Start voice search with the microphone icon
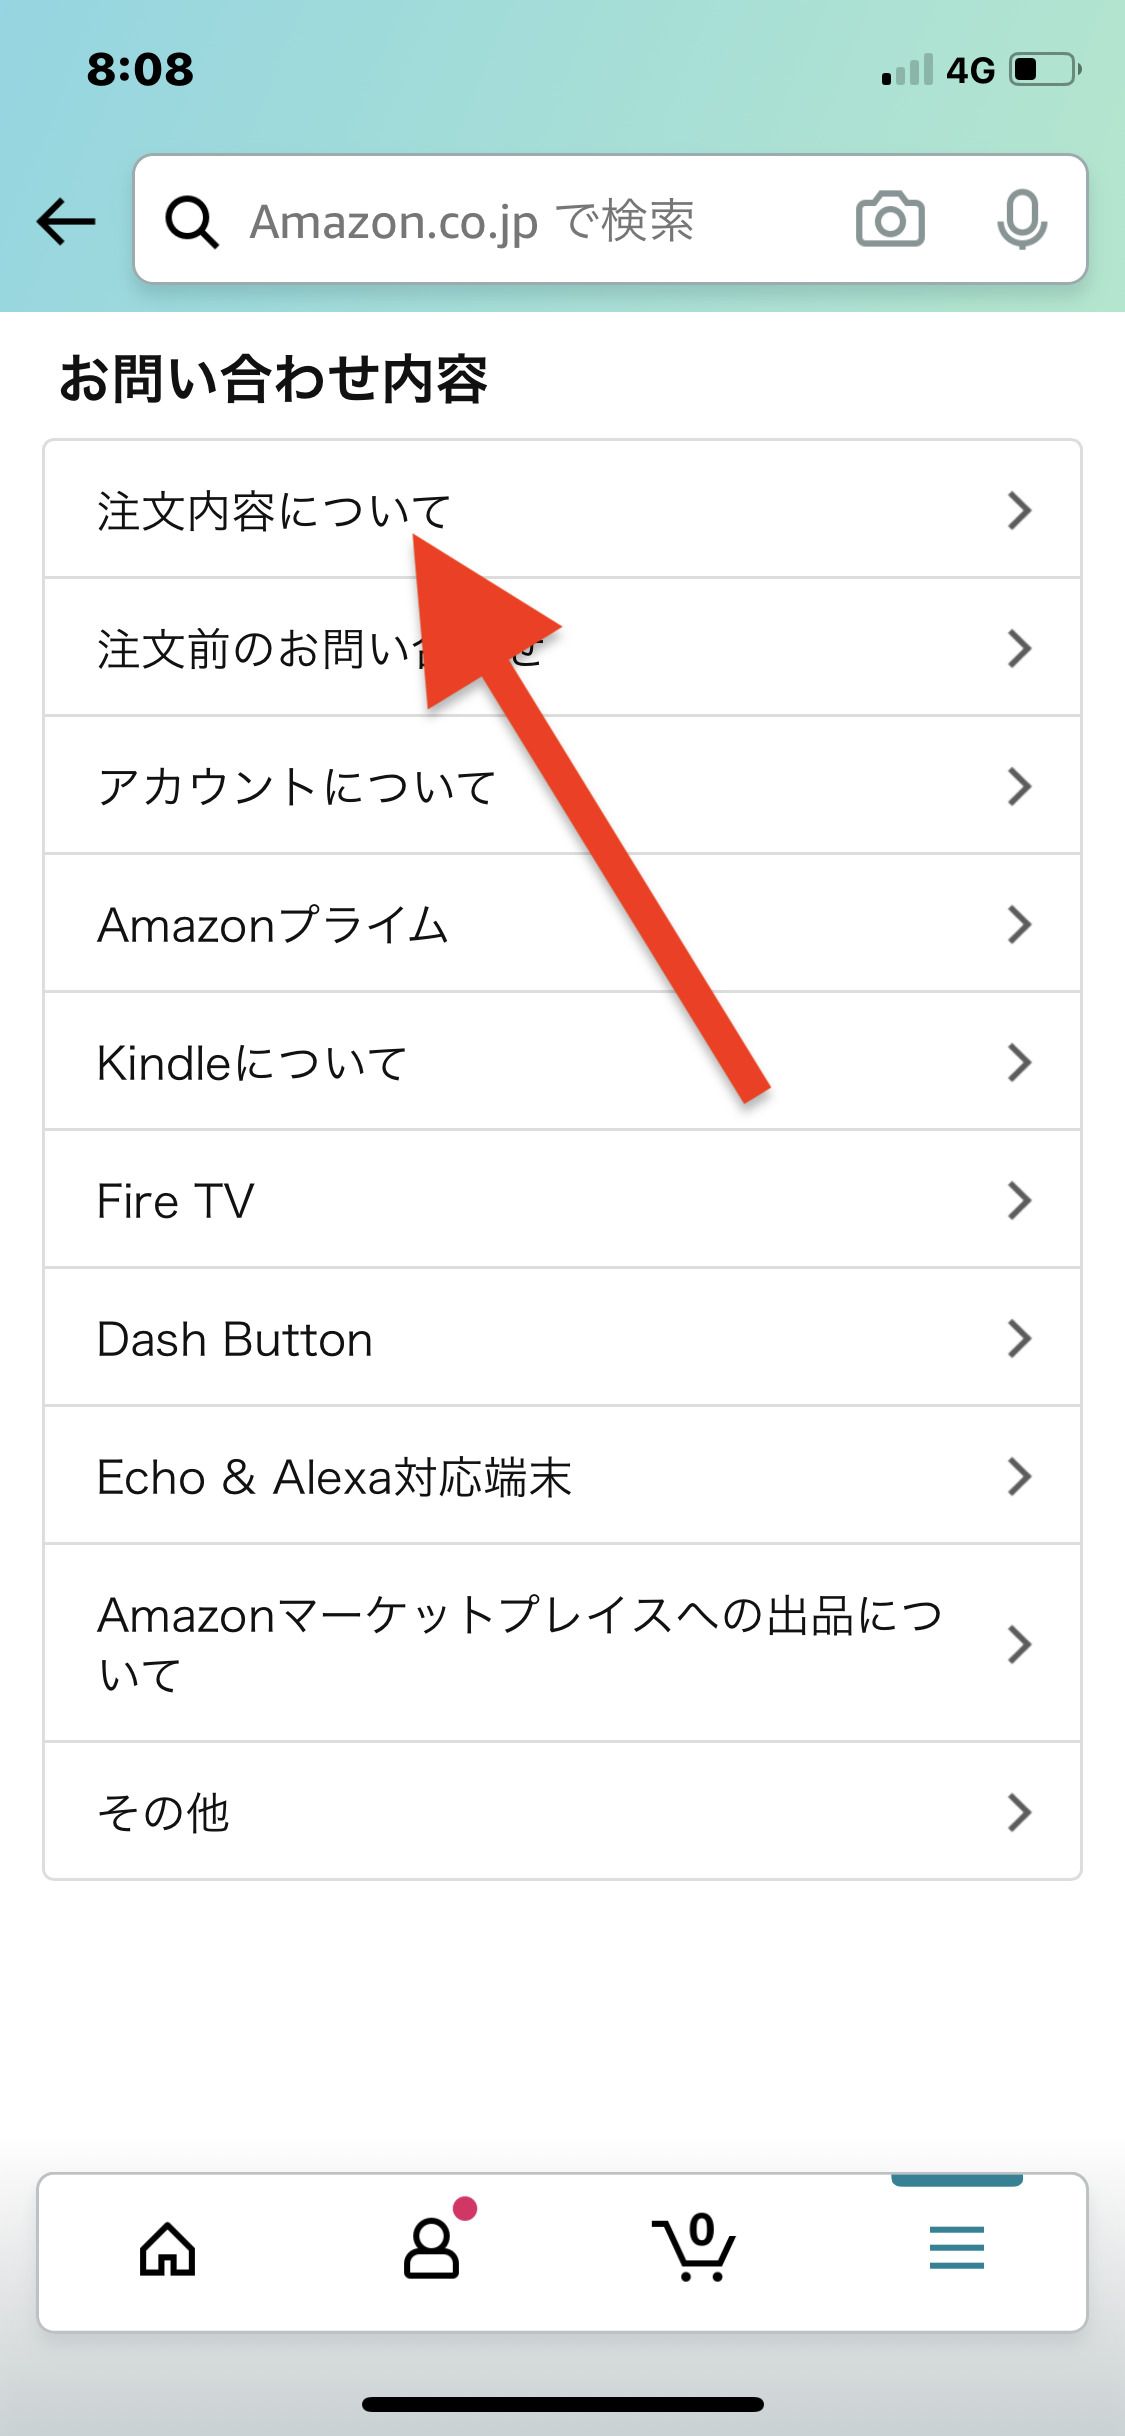 point(1021,219)
